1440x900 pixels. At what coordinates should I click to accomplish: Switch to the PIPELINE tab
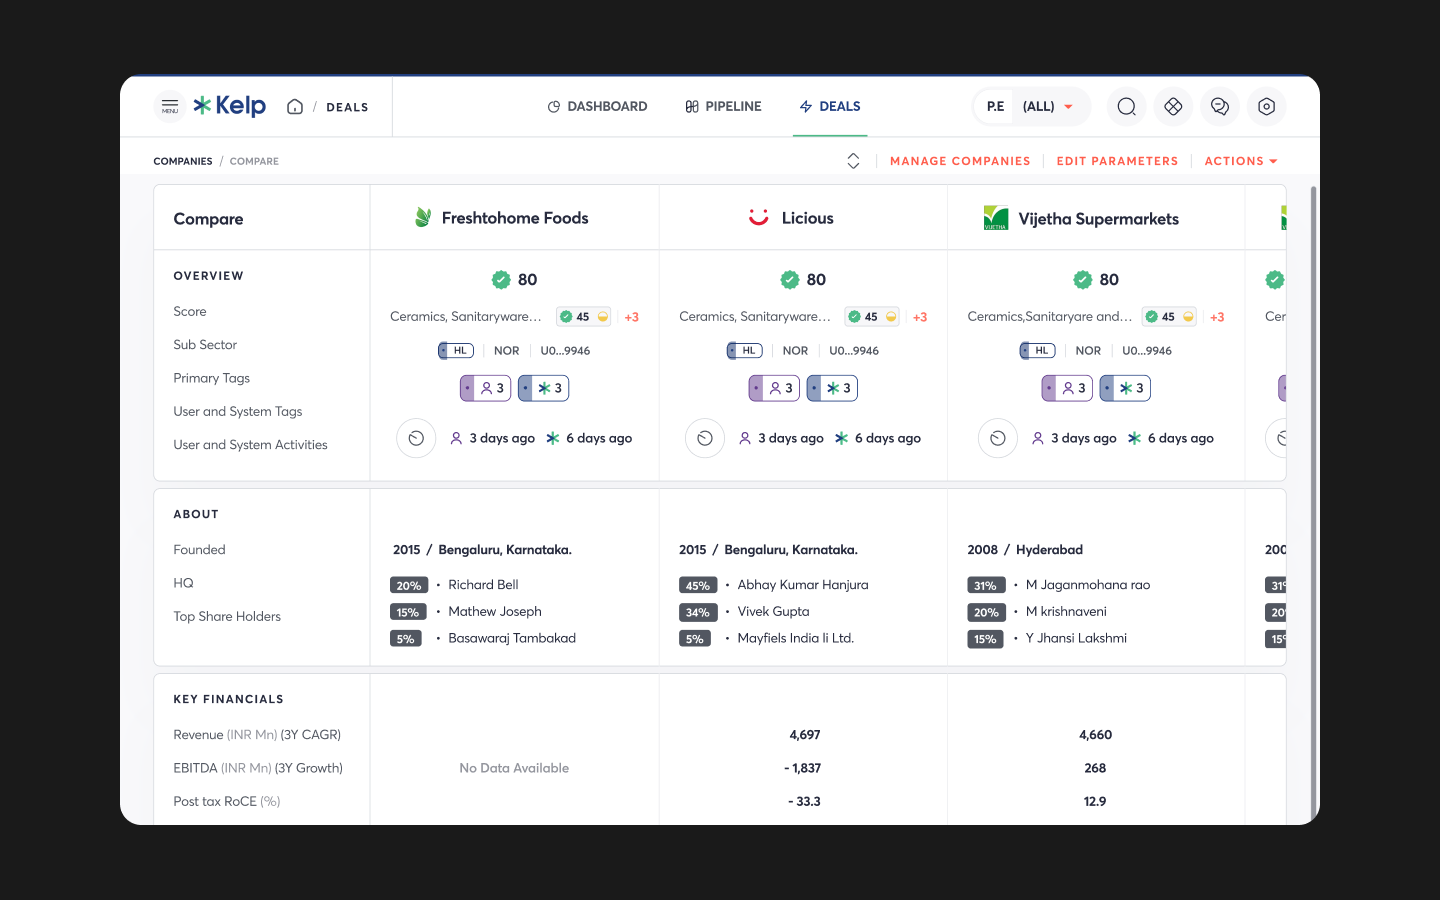723,107
